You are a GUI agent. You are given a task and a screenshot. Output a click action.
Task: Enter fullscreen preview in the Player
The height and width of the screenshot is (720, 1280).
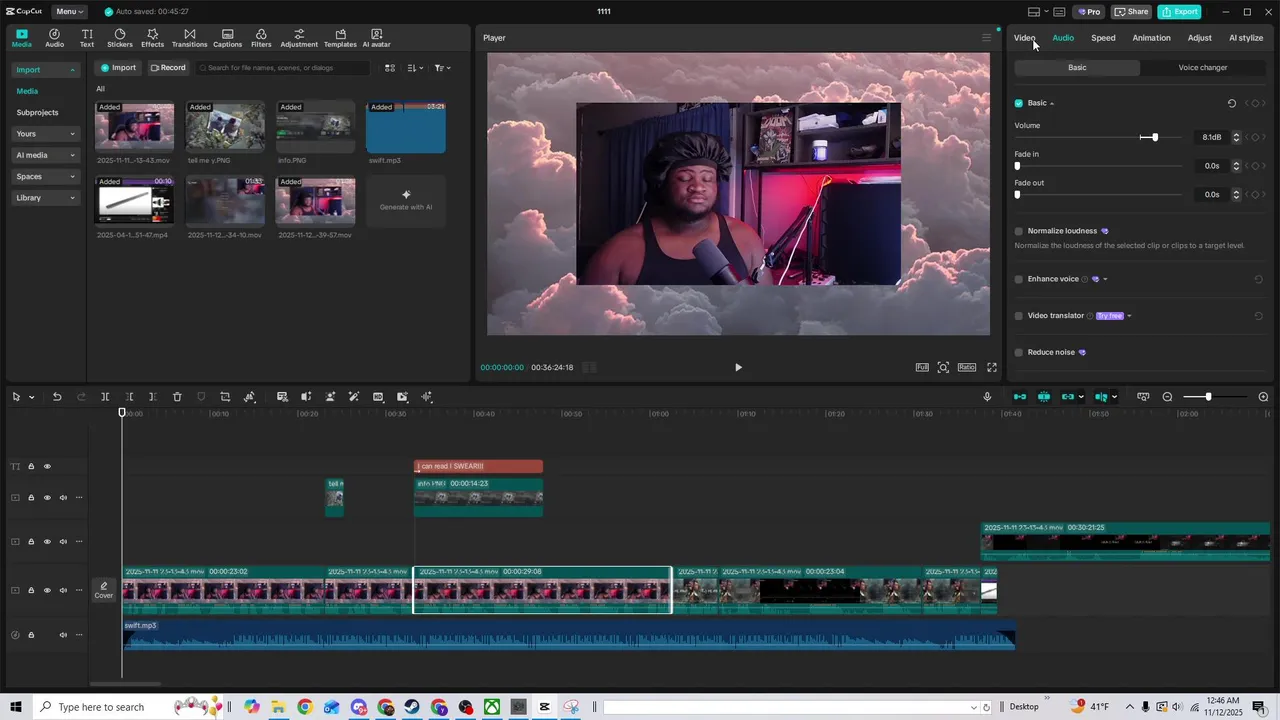[x=992, y=367]
